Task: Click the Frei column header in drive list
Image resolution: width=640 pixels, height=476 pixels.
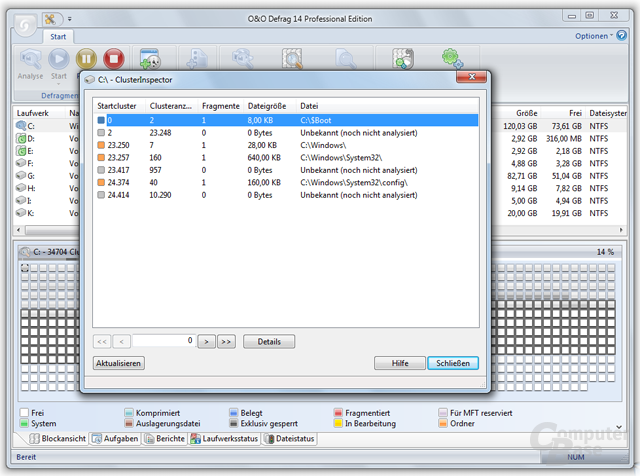Action: click(x=564, y=113)
